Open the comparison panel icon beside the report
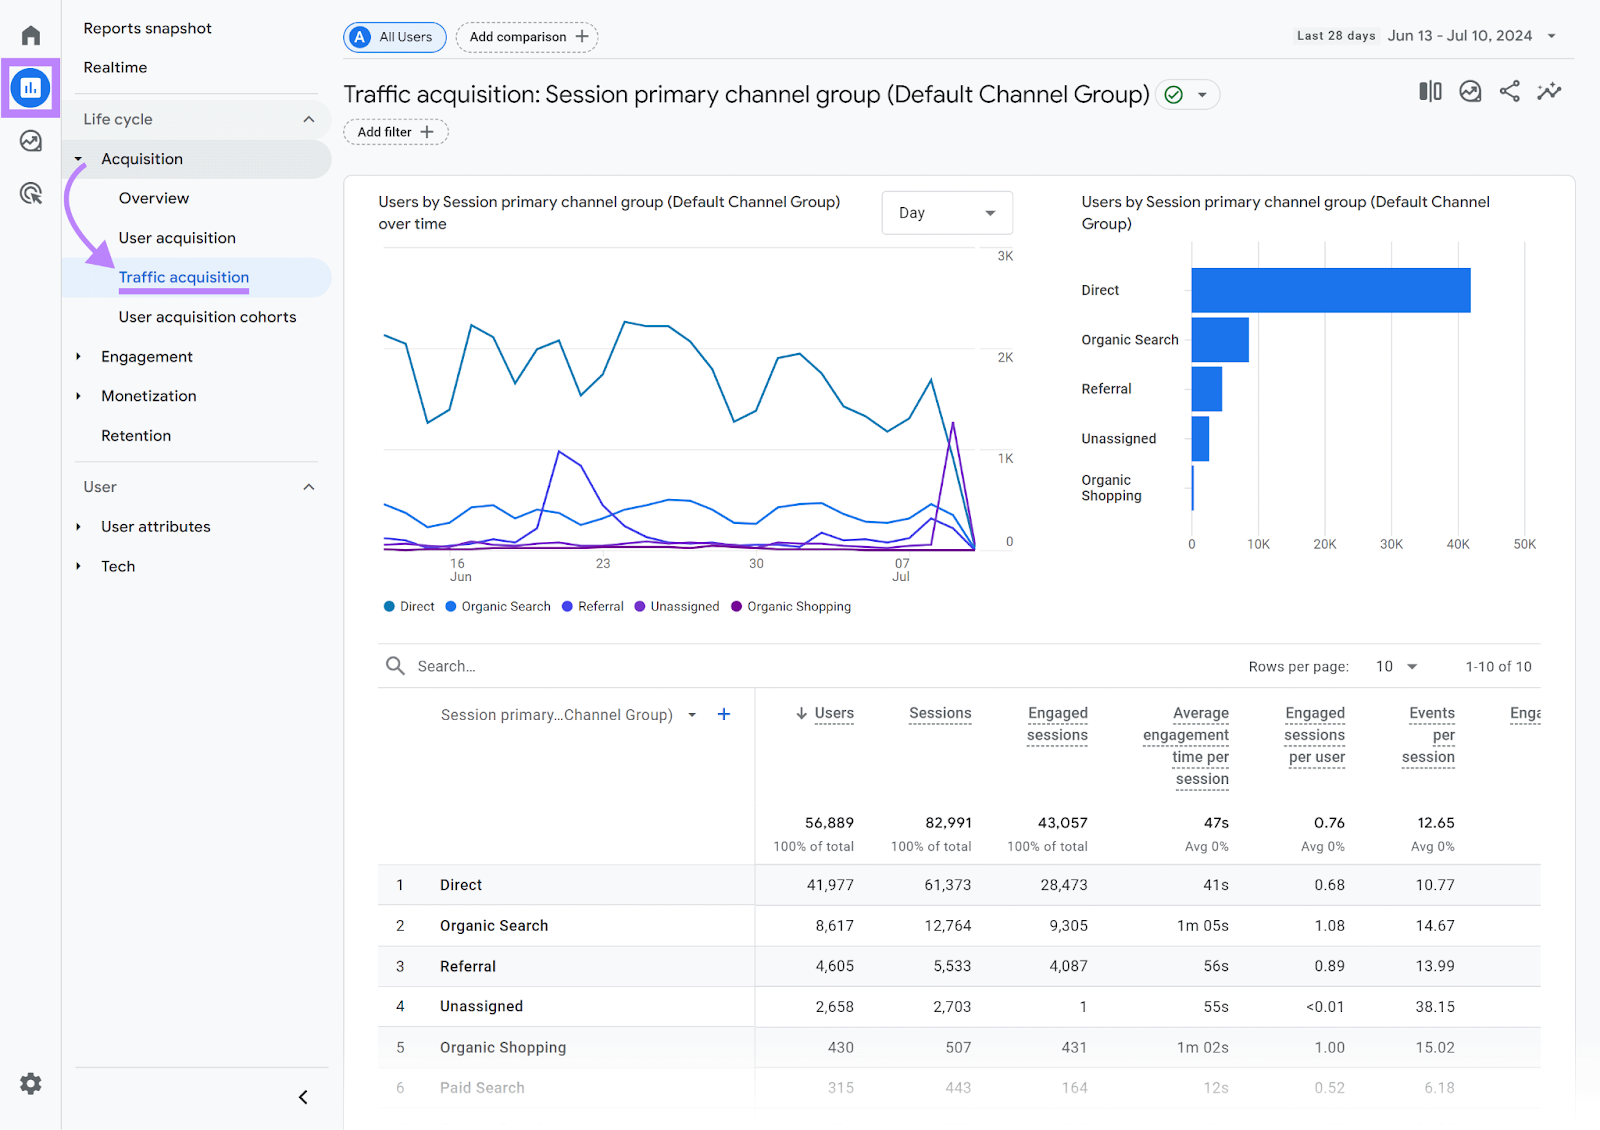Screen dimensions: 1600x1130 1430,91
